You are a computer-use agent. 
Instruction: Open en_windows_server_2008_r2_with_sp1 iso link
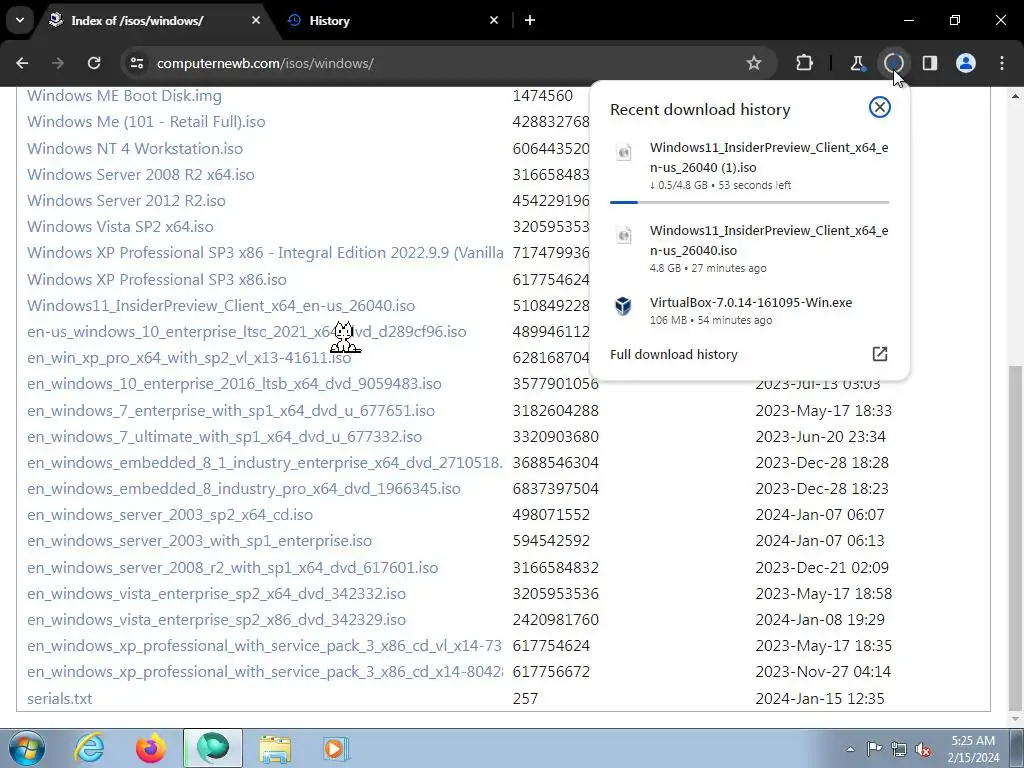coord(232,568)
